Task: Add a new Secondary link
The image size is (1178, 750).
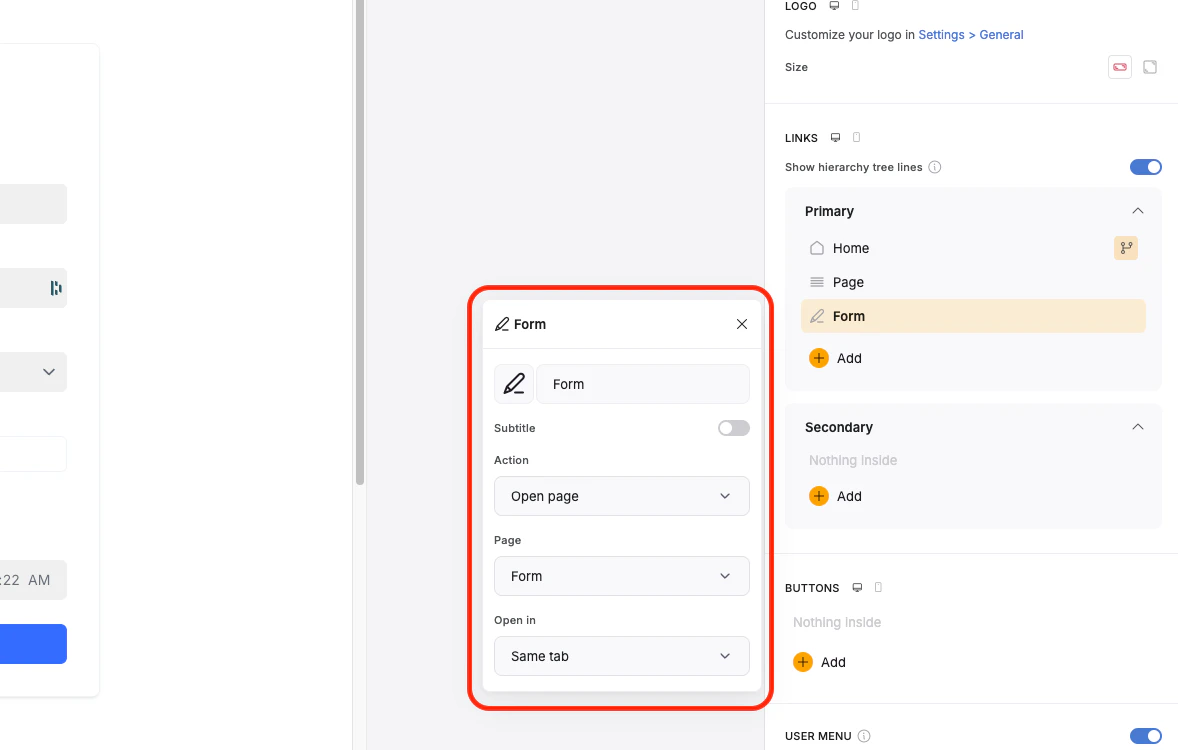Action: 835,496
